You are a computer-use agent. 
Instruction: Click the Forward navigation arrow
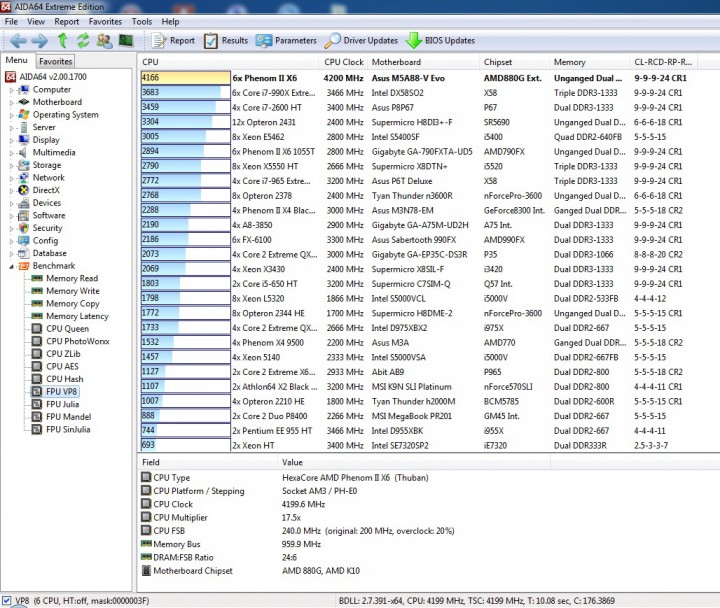click(39, 41)
